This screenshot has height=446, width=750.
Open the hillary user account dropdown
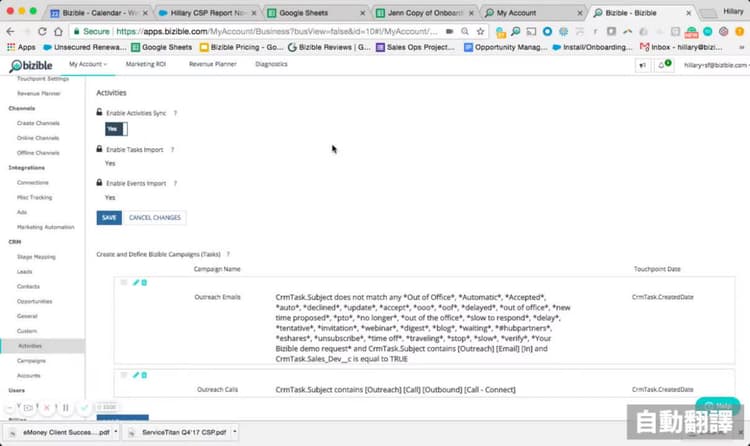tap(716, 65)
